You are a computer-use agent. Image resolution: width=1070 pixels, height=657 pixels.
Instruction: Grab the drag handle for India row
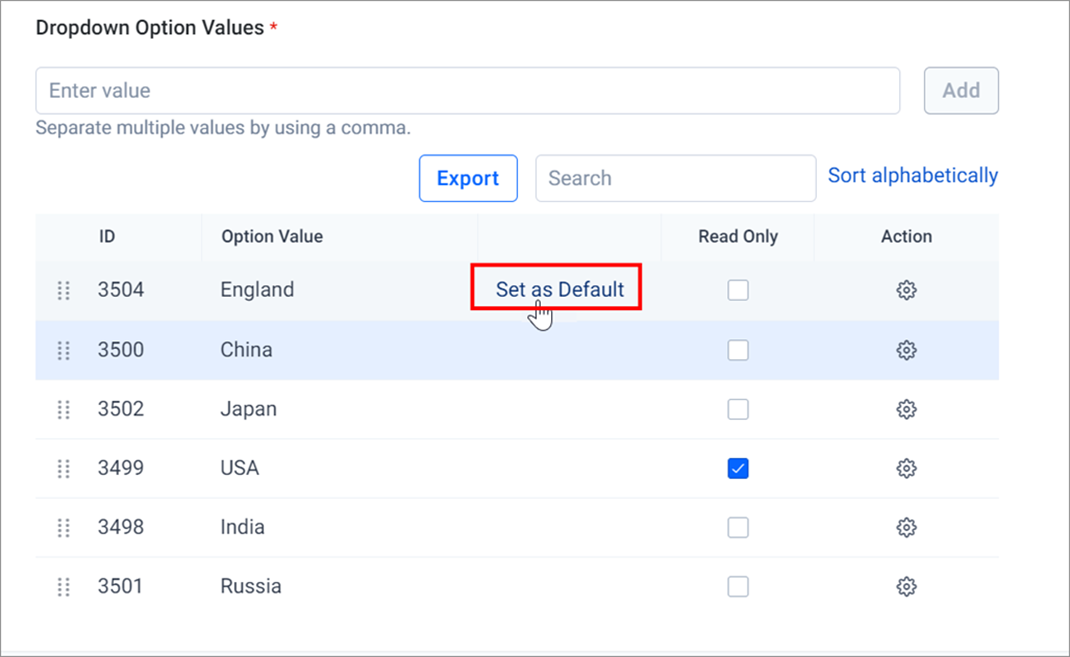point(63,528)
